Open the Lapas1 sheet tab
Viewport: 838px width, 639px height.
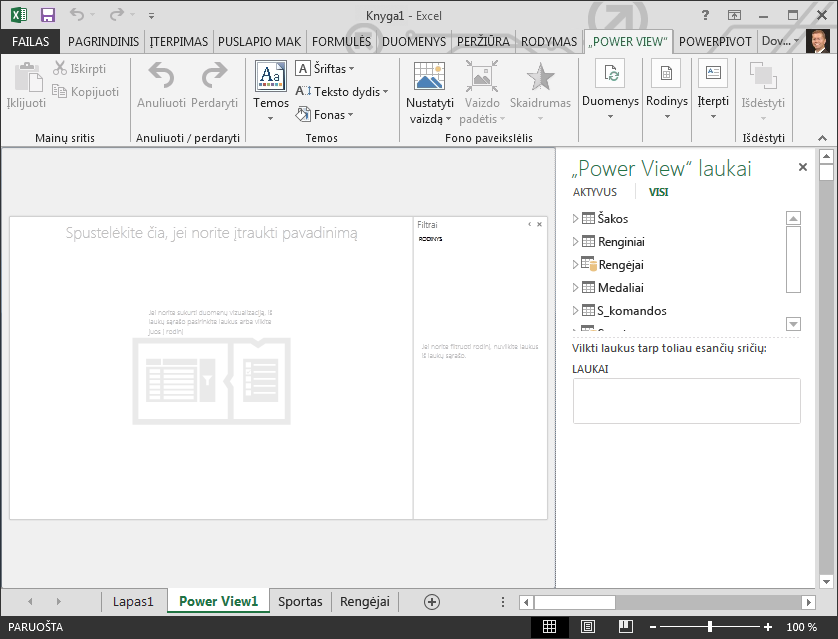click(x=133, y=602)
